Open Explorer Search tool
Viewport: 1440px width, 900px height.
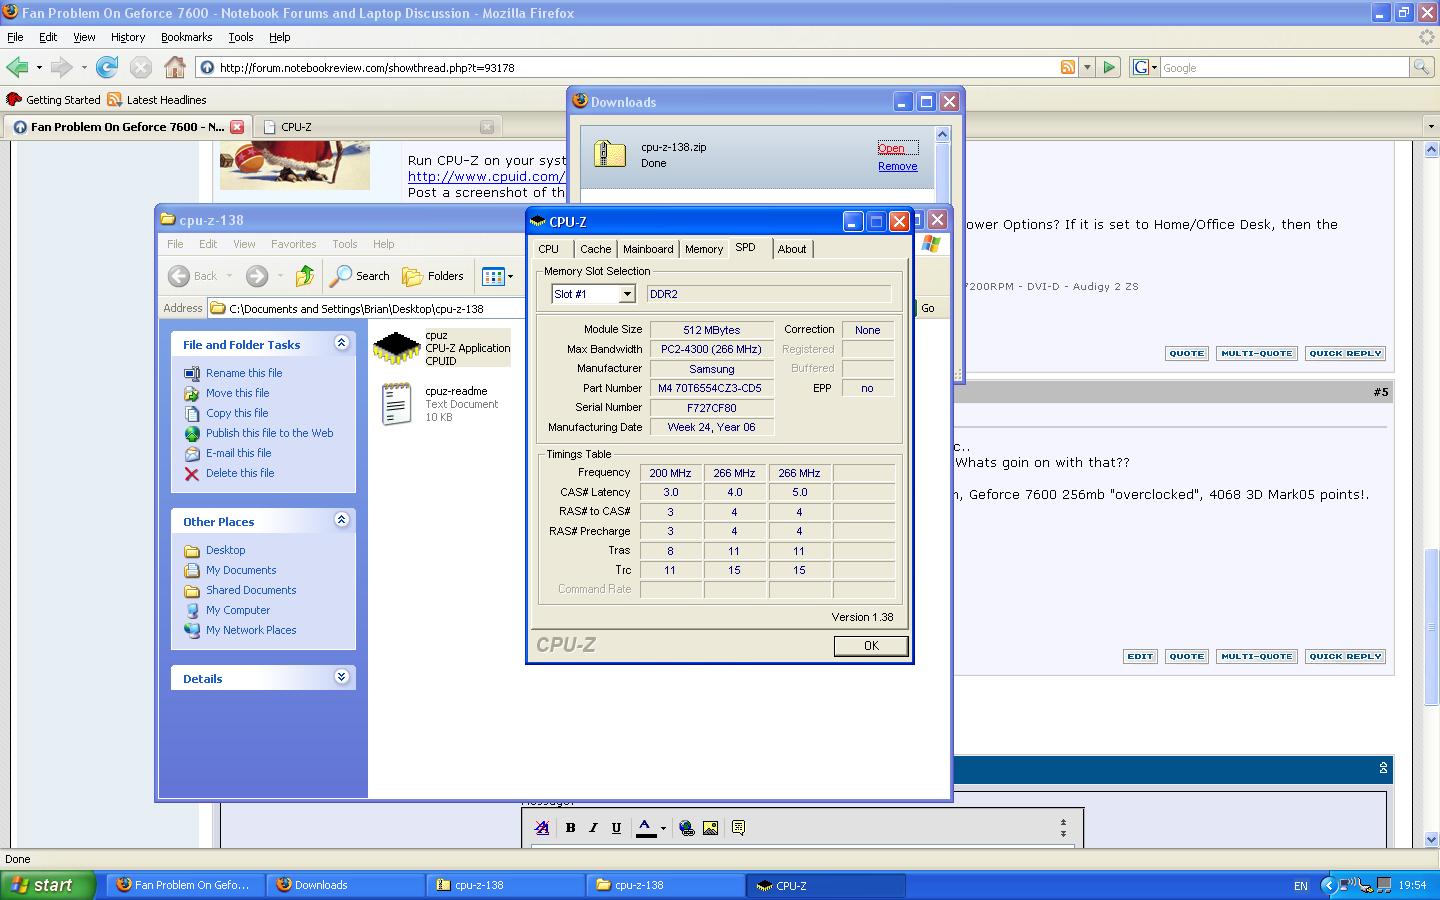tap(360, 276)
